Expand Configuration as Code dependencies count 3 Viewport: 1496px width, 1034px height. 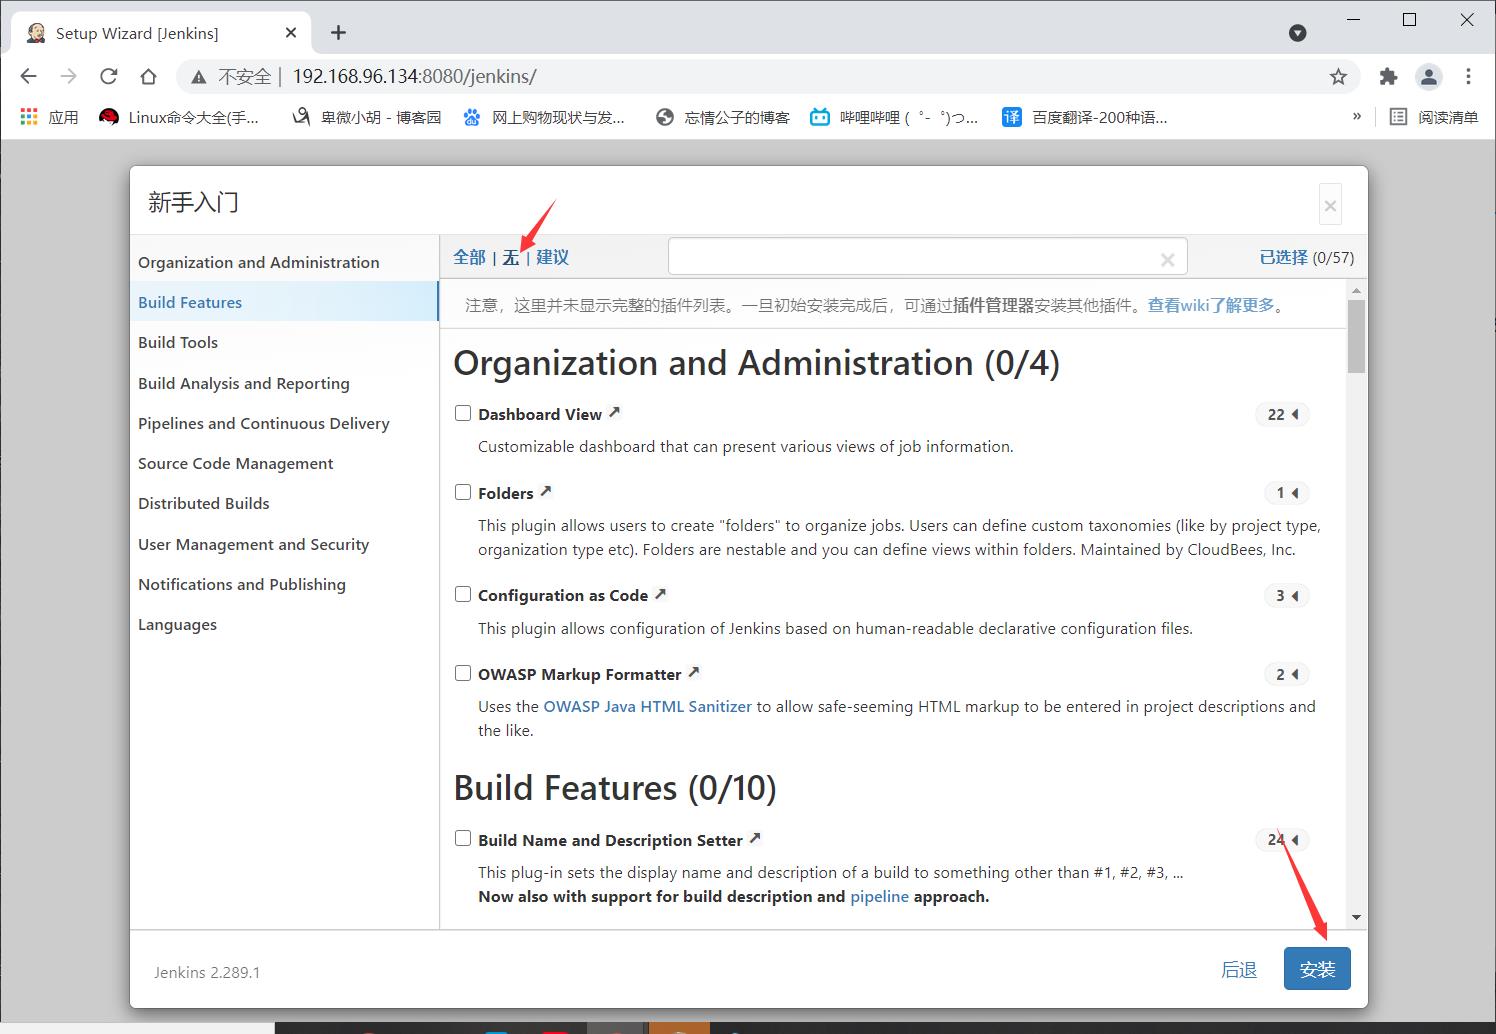(1287, 596)
